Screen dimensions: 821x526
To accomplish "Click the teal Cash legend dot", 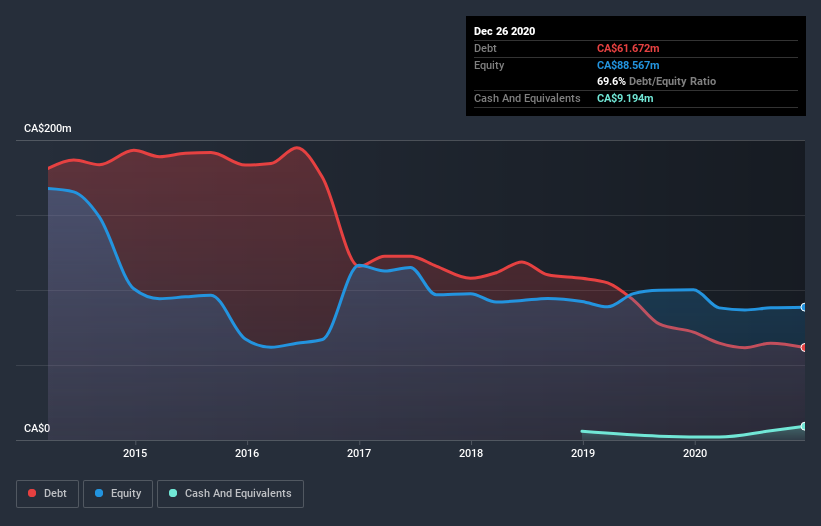I will tap(173, 493).
